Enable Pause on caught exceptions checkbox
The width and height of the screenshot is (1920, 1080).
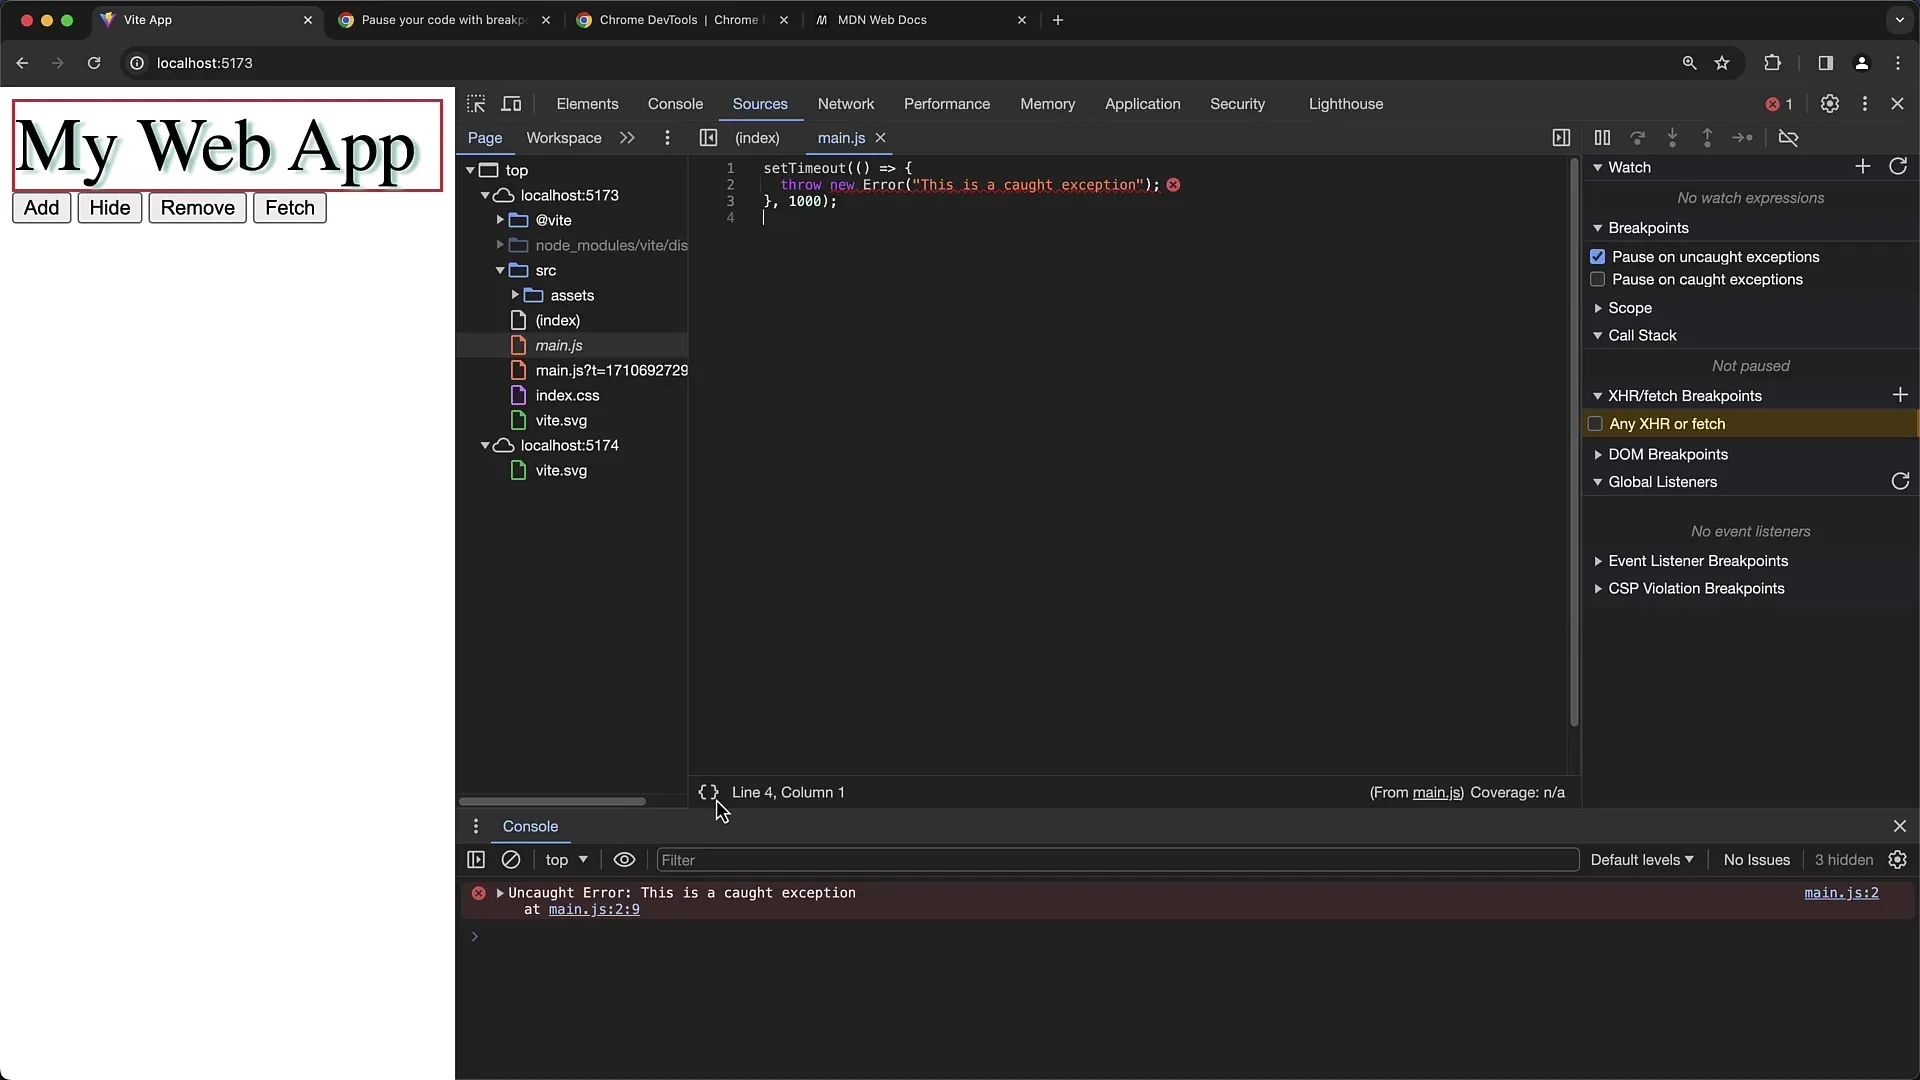(x=1597, y=280)
